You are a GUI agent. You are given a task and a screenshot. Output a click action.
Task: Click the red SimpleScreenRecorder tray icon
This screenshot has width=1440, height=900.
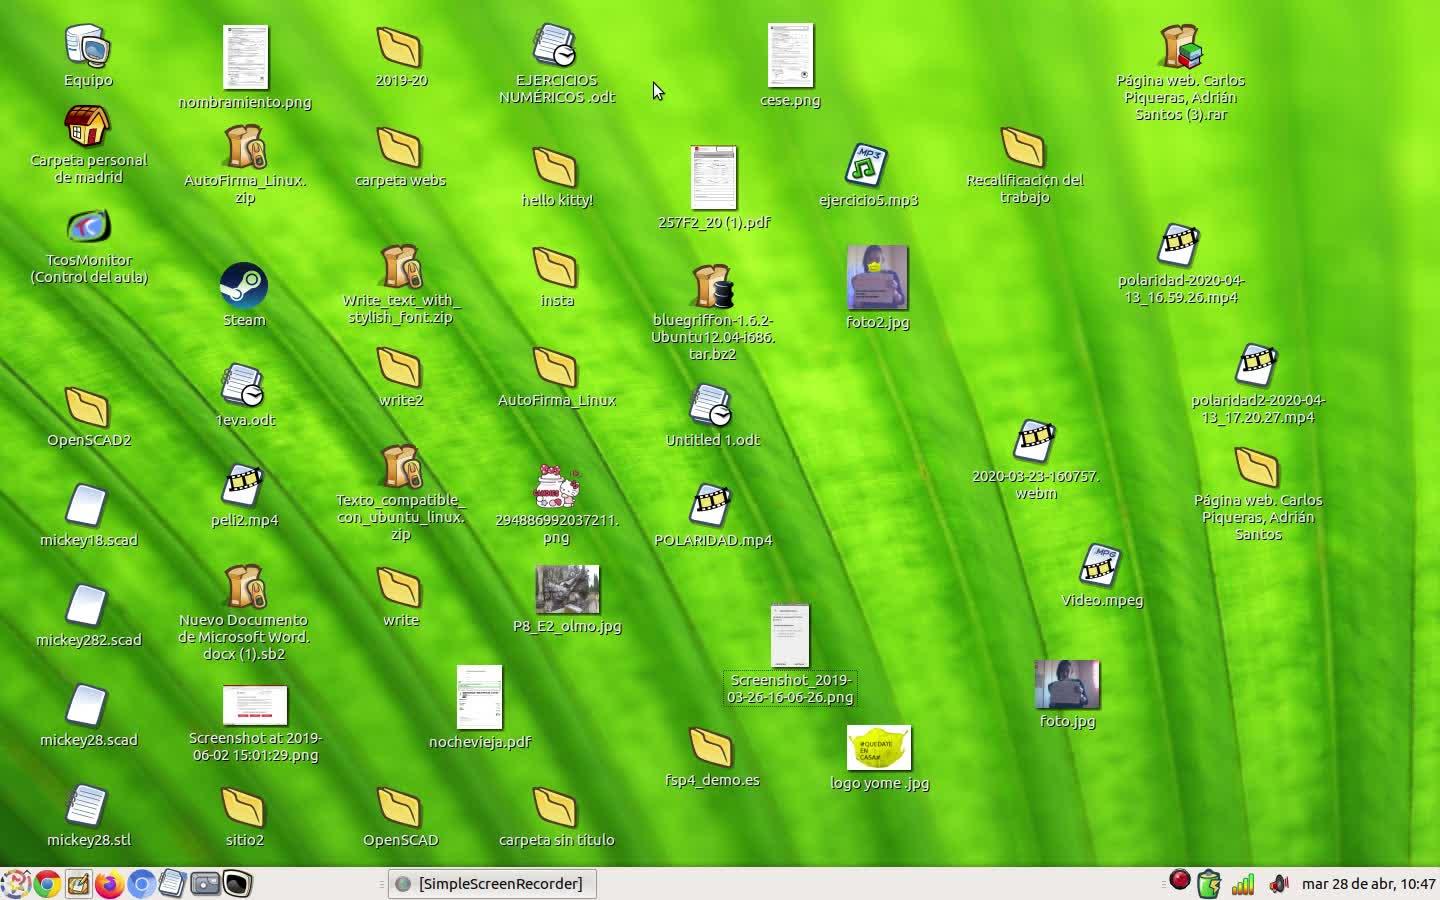pyautogui.click(x=1180, y=880)
